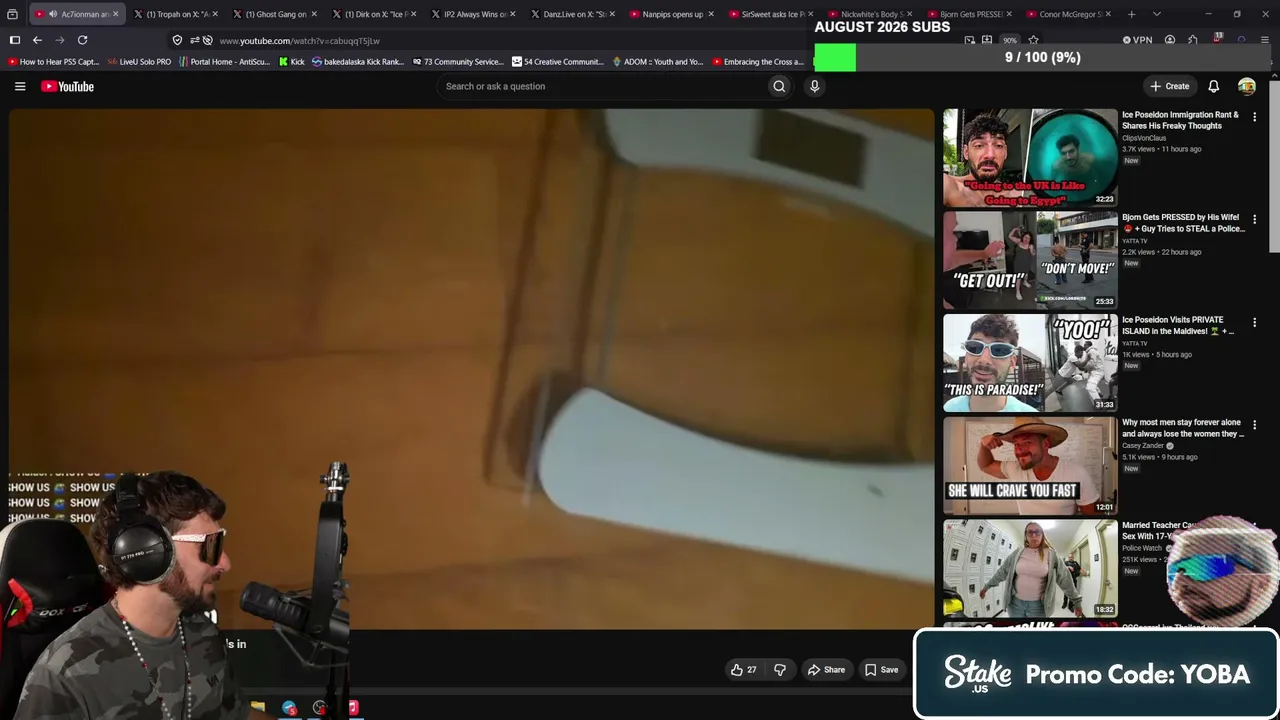Open the Portal Home - AntiScu bookmark
The image size is (1280, 720).
[224, 61]
